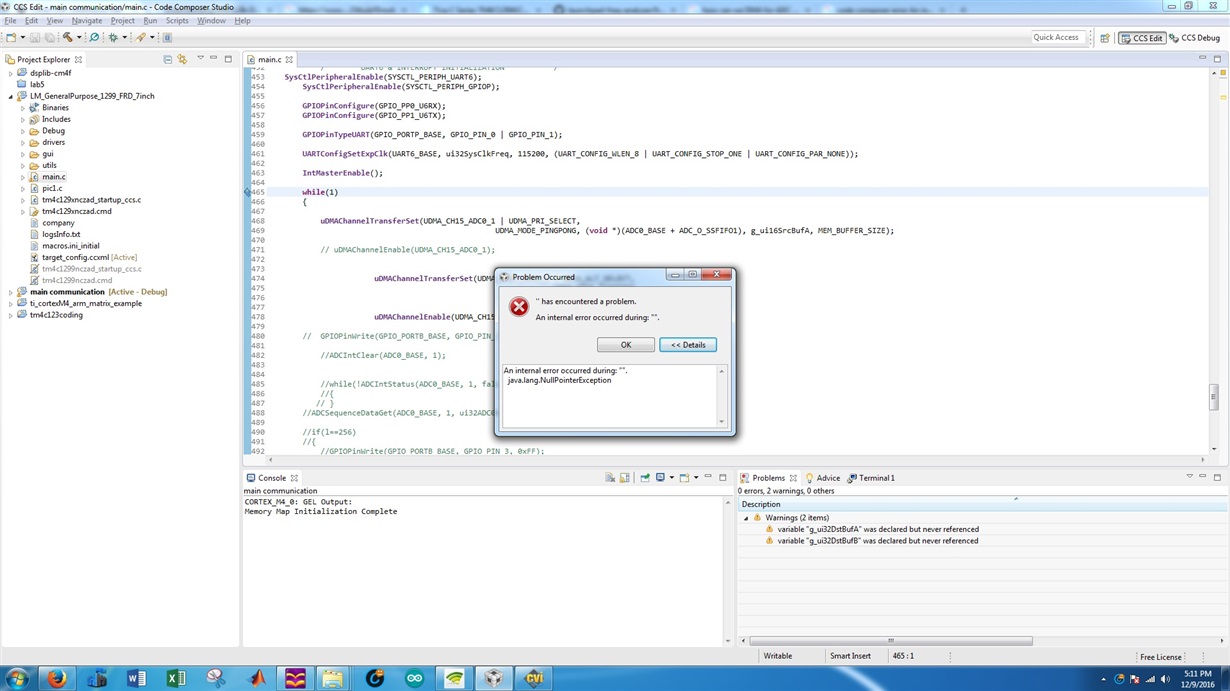This screenshot has height=691, width=1230.
Task: Click the Search magnifier toolbar icon
Action: click(x=94, y=38)
